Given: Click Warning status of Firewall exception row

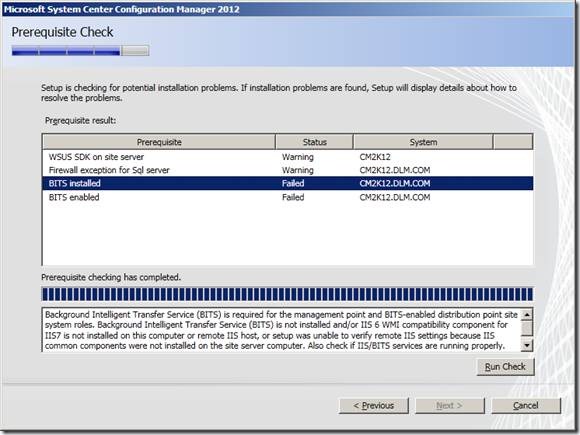Looking at the screenshot, I should 297,170.
